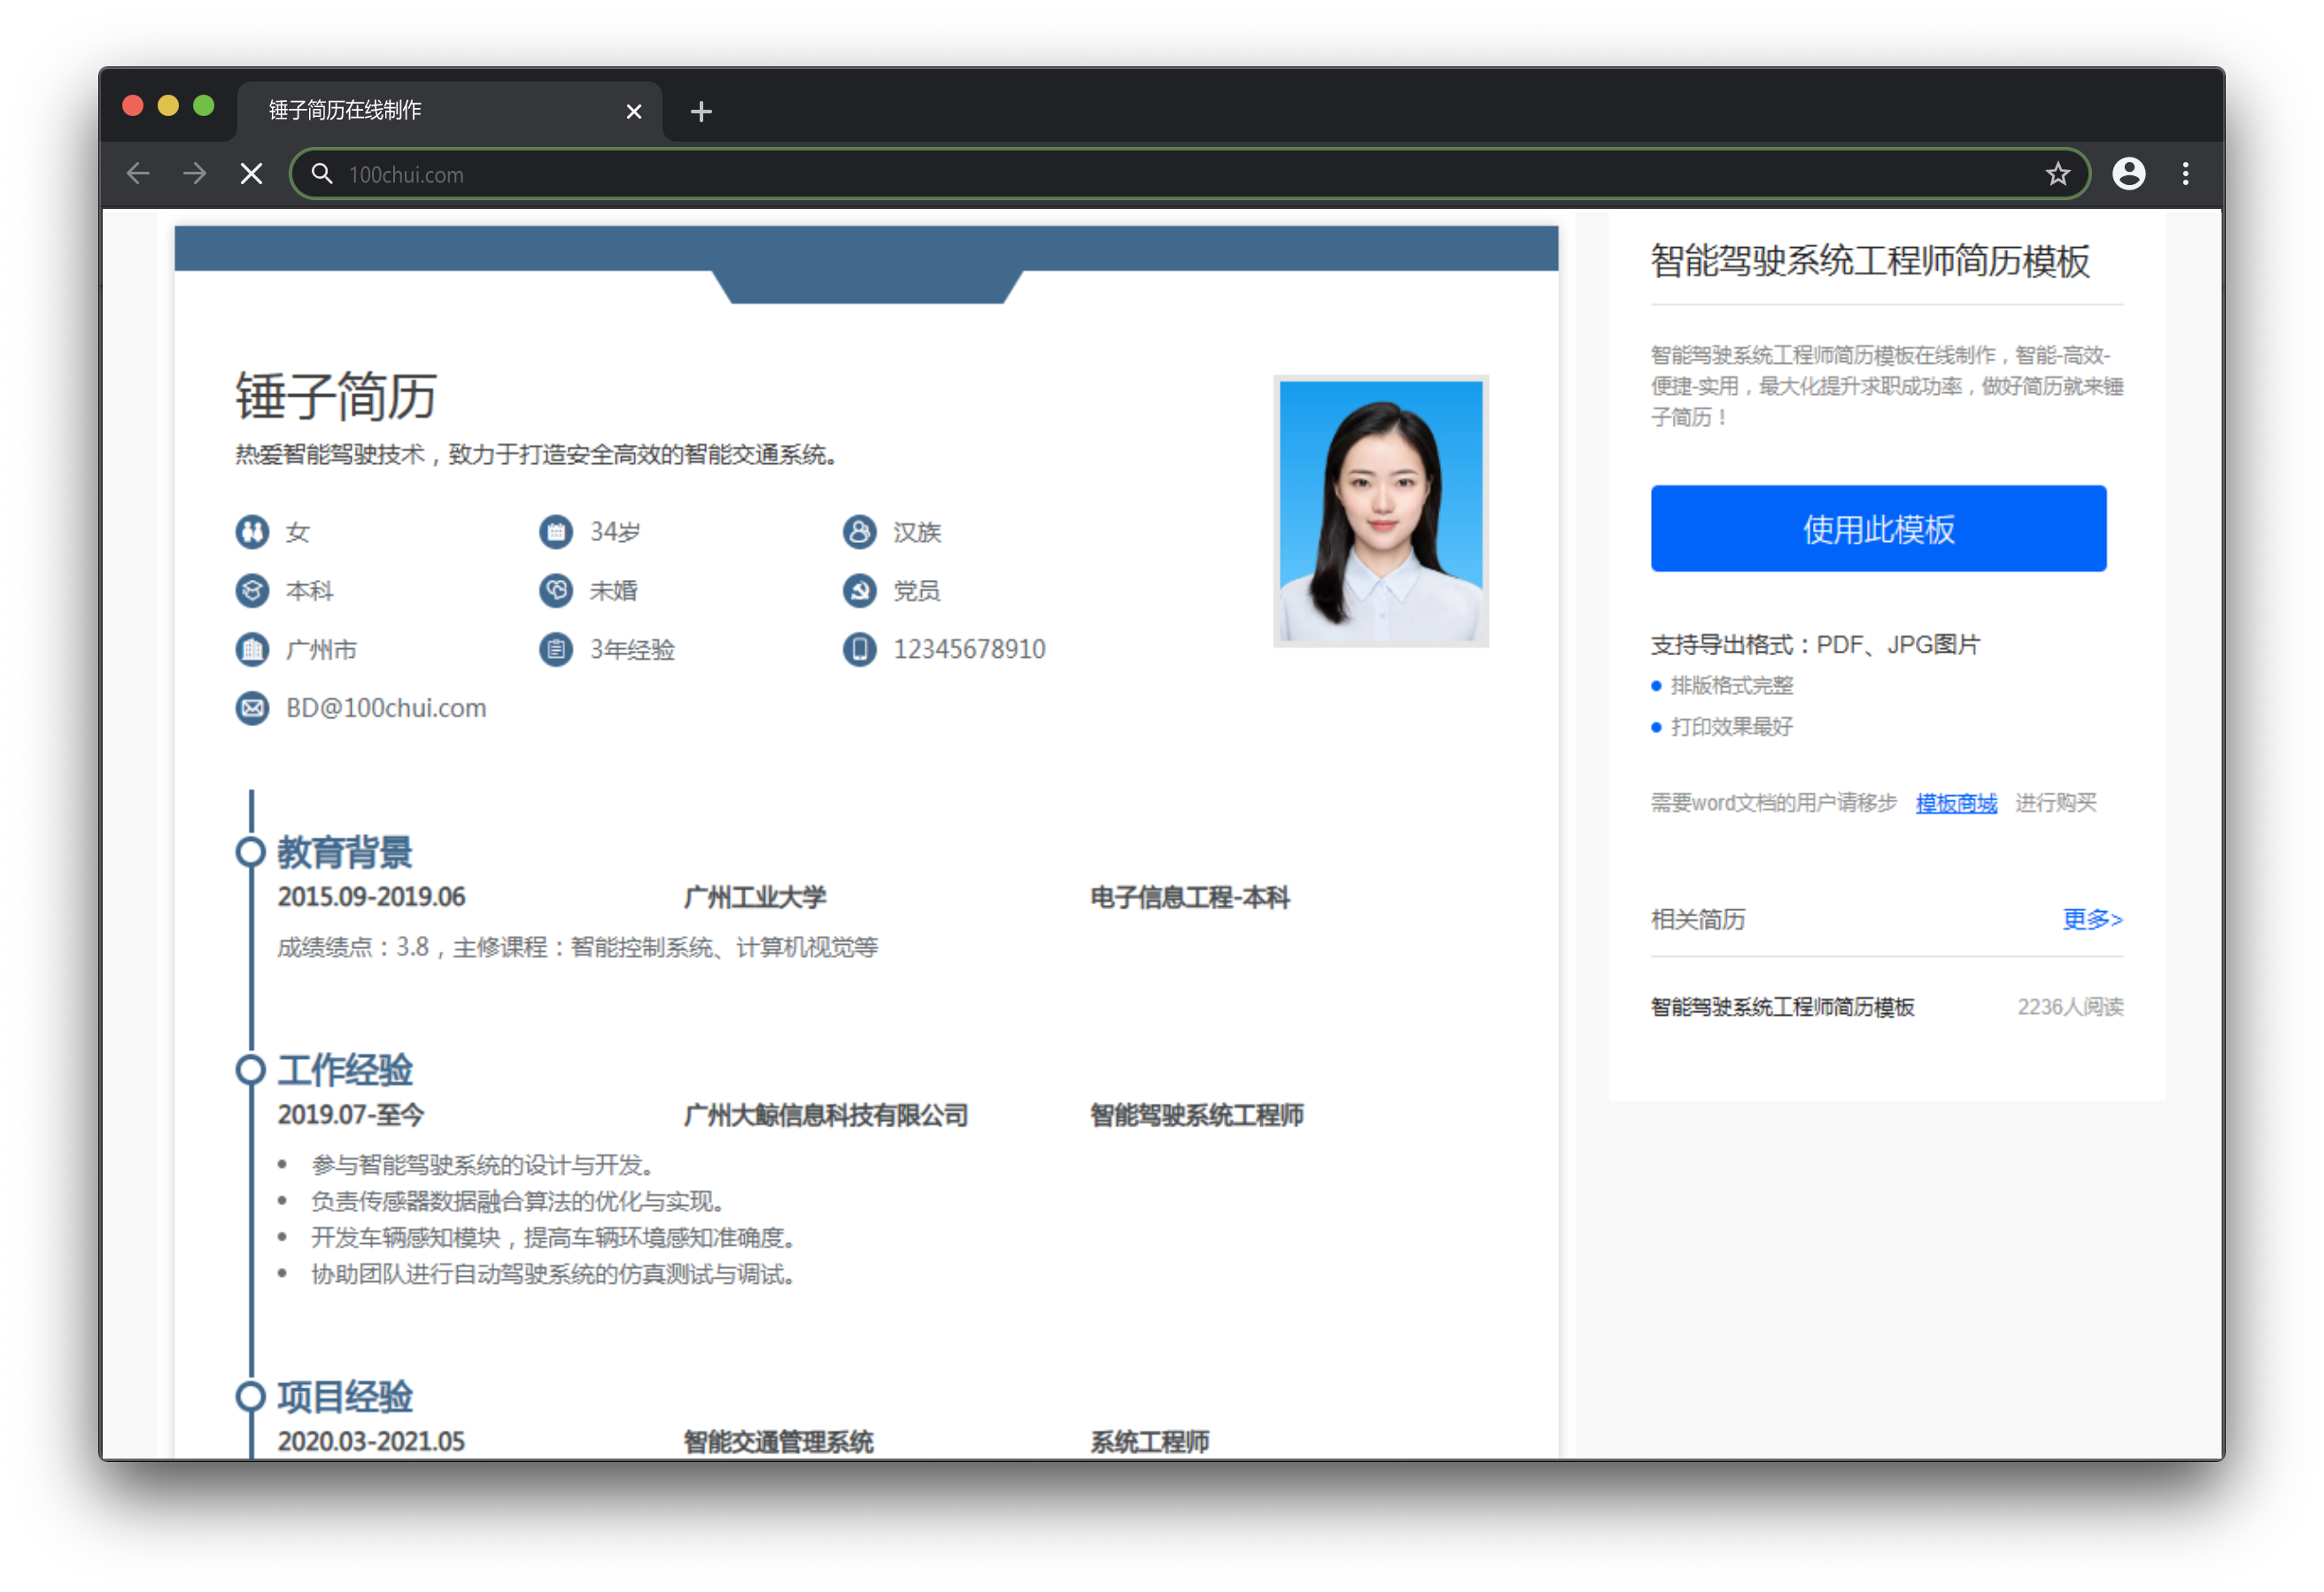Click the 工作经验 section heading
This screenshot has height=1592, width=2324.
[x=345, y=1071]
